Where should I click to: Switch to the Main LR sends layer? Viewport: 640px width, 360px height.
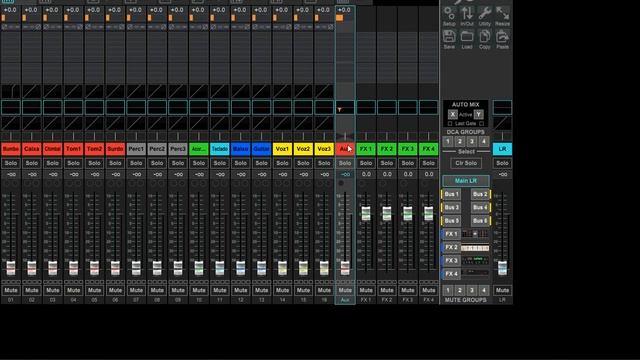coord(466,181)
